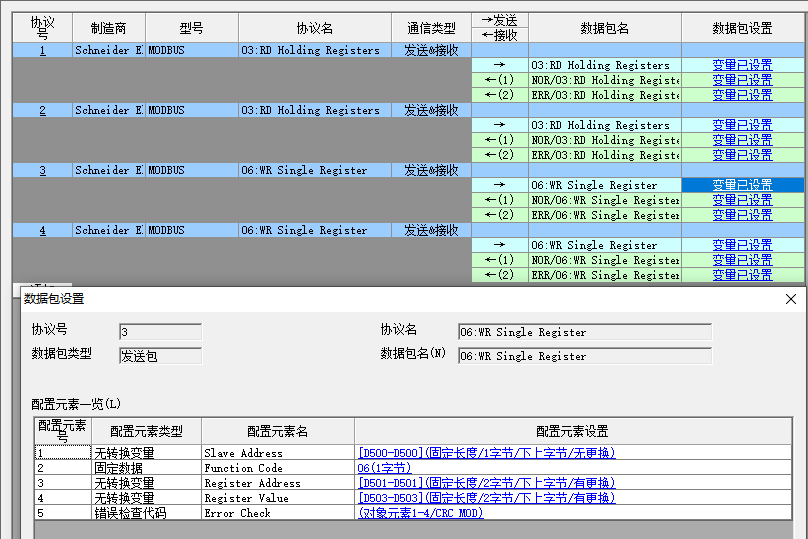Viewport: 808px width, 539px height.
Task: Click the 协议号 field showing 3
Action: [x=160, y=332]
